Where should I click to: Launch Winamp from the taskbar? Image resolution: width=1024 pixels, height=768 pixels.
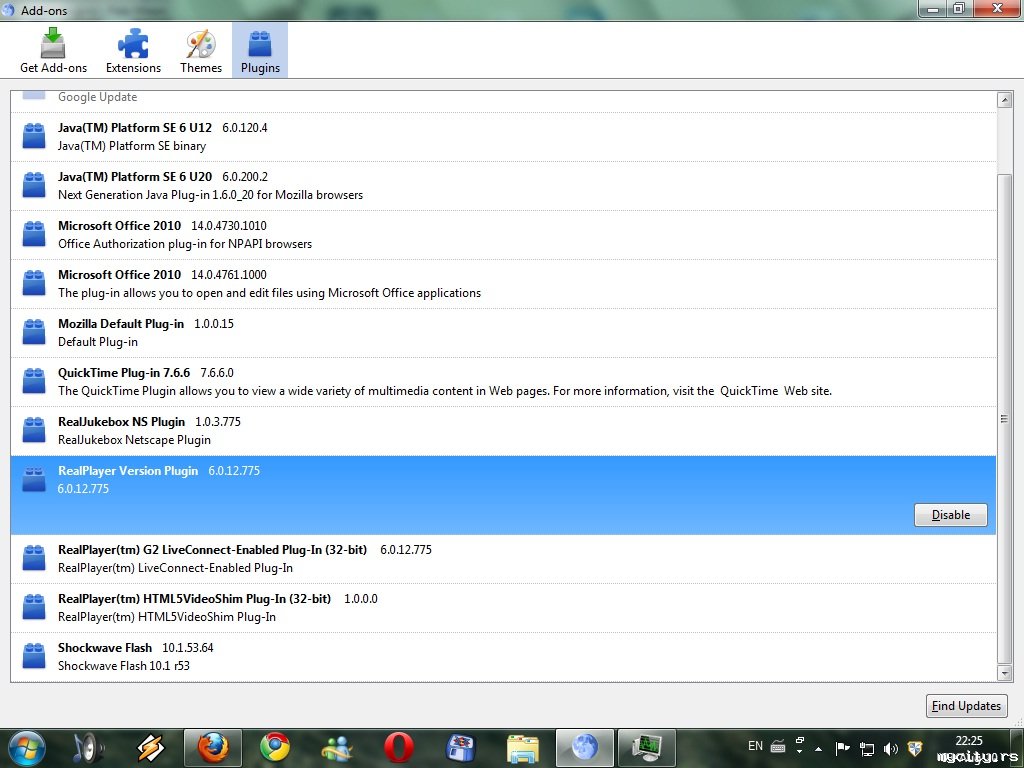click(150, 748)
